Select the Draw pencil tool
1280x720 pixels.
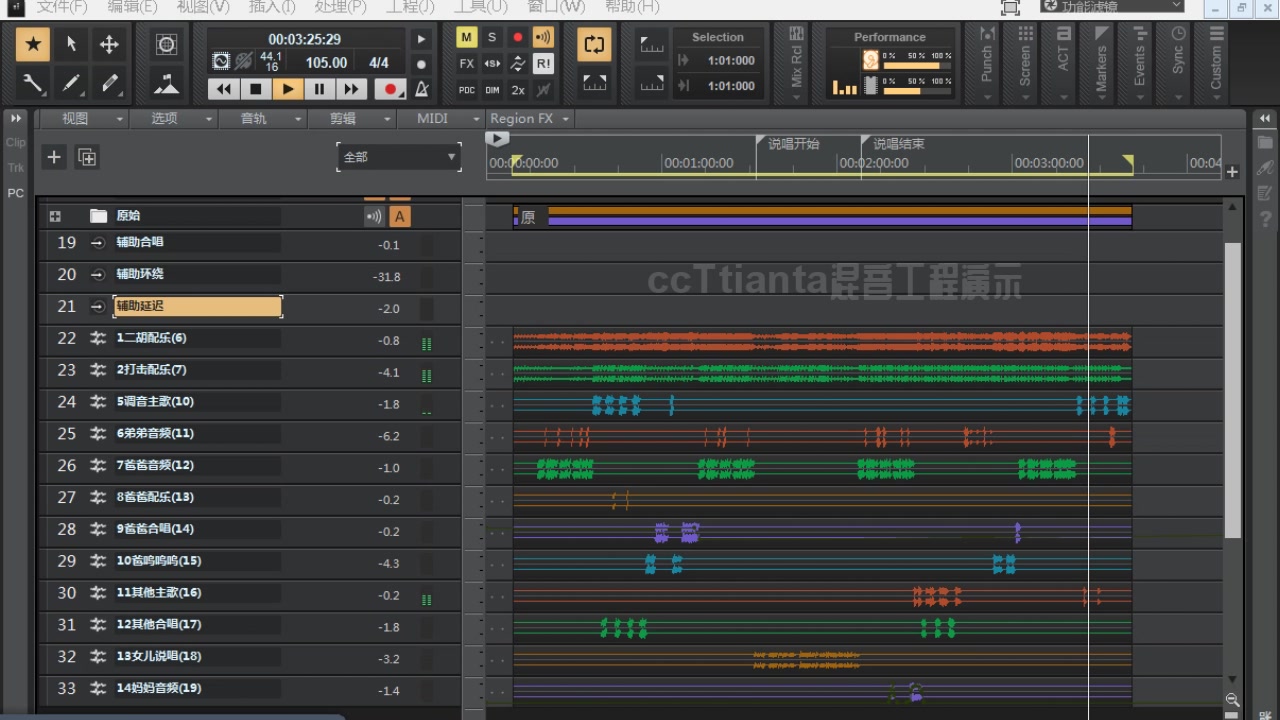tap(71, 83)
